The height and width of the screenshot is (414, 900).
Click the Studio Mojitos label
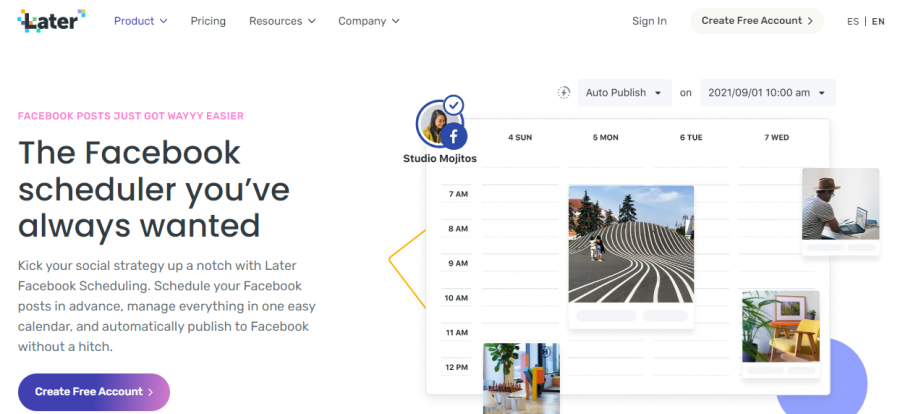pos(440,158)
